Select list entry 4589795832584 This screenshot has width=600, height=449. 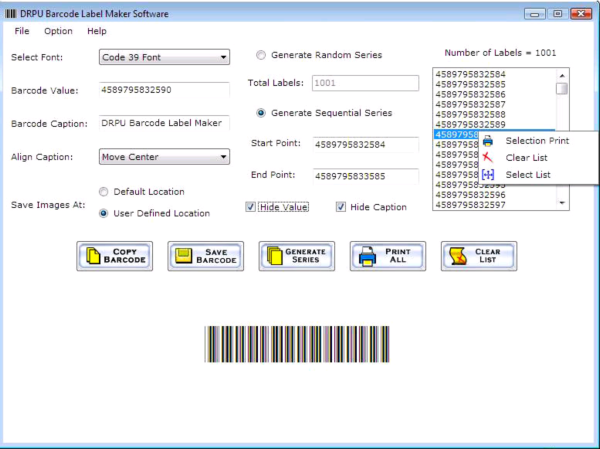click(x=470, y=74)
